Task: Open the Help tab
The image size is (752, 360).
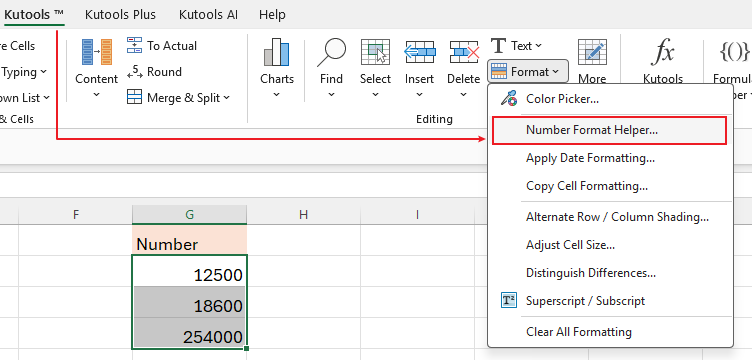Action: (272, 14)
